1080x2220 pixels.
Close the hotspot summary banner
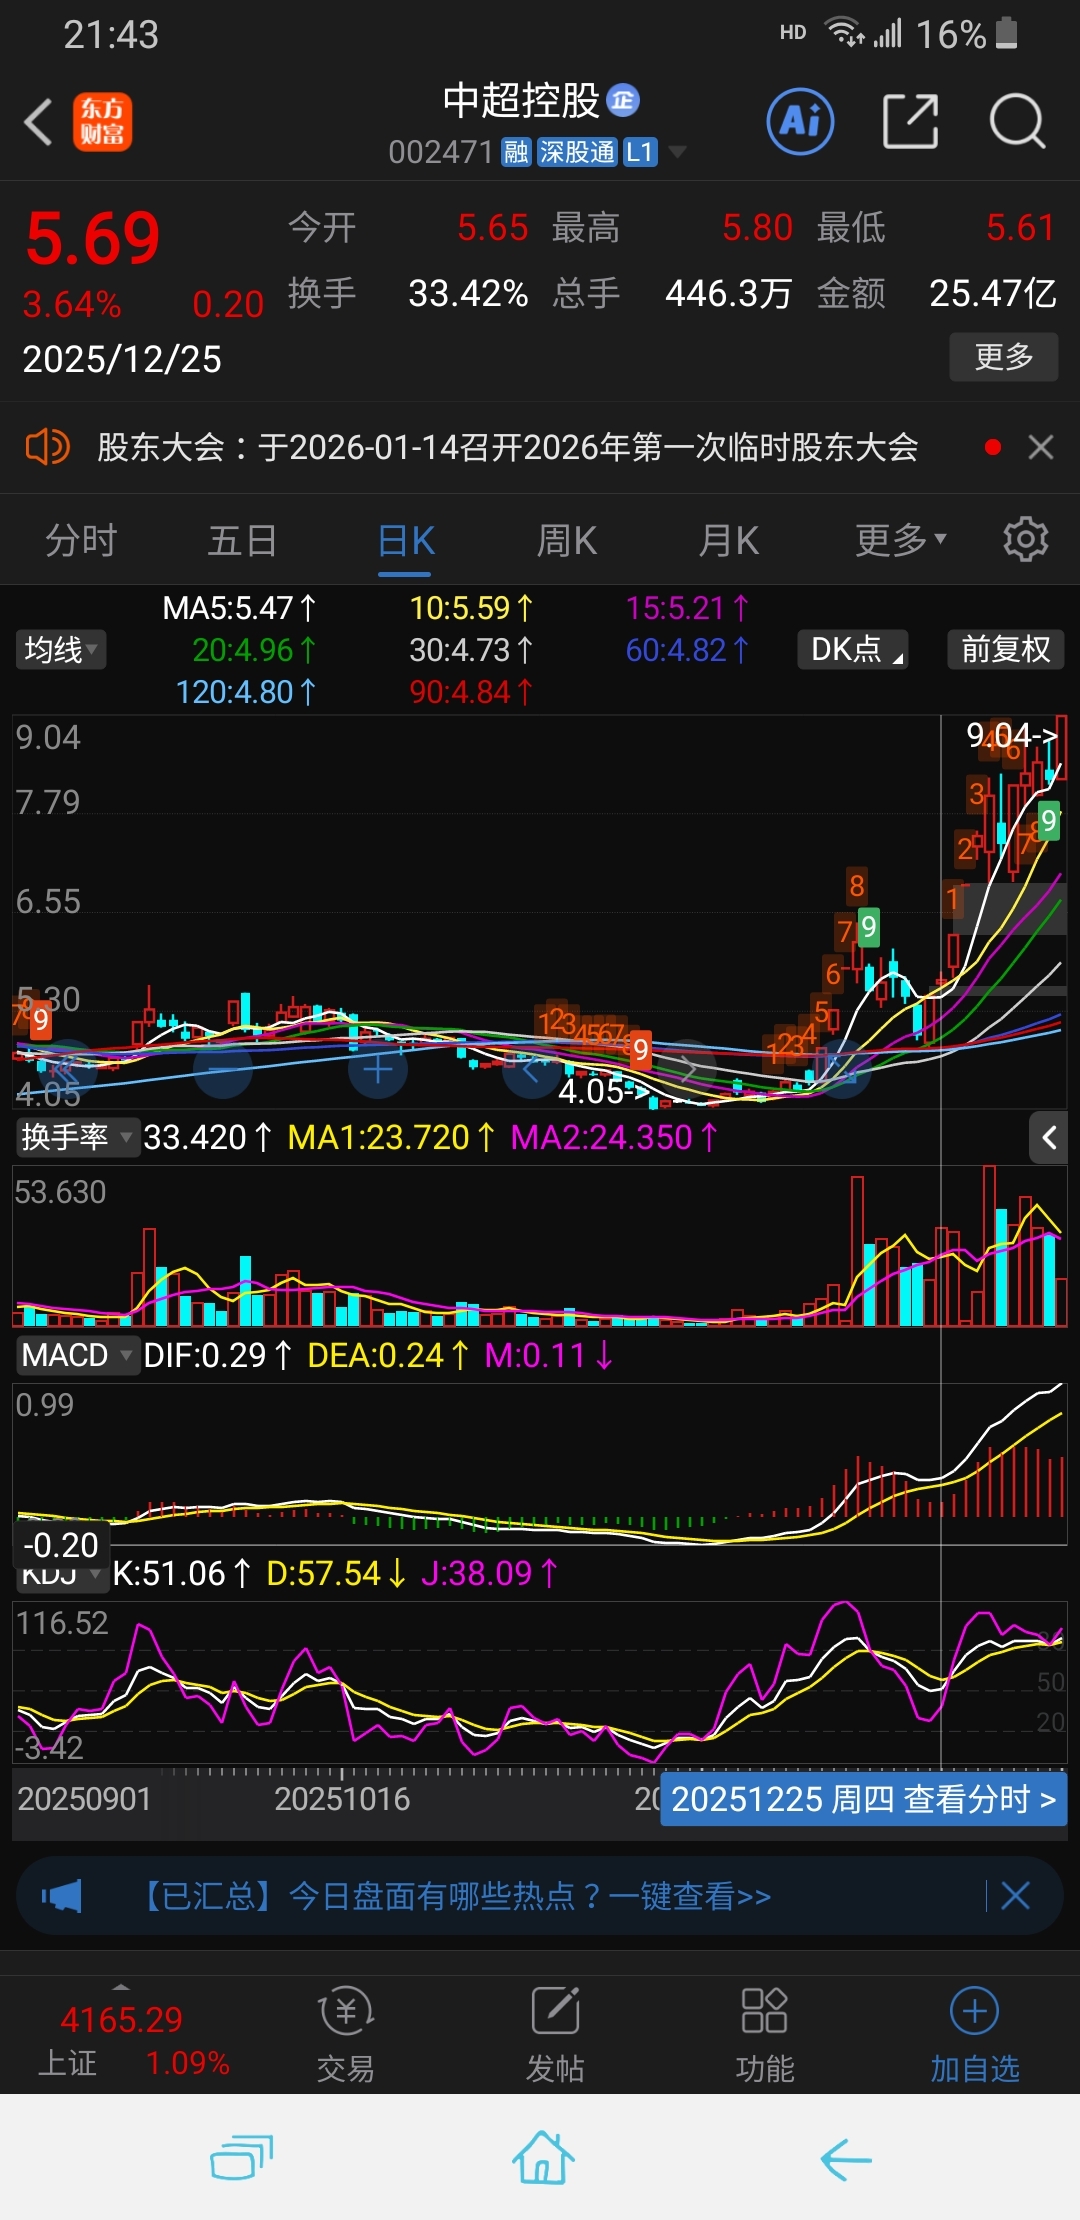(x=1015, y=1895)
